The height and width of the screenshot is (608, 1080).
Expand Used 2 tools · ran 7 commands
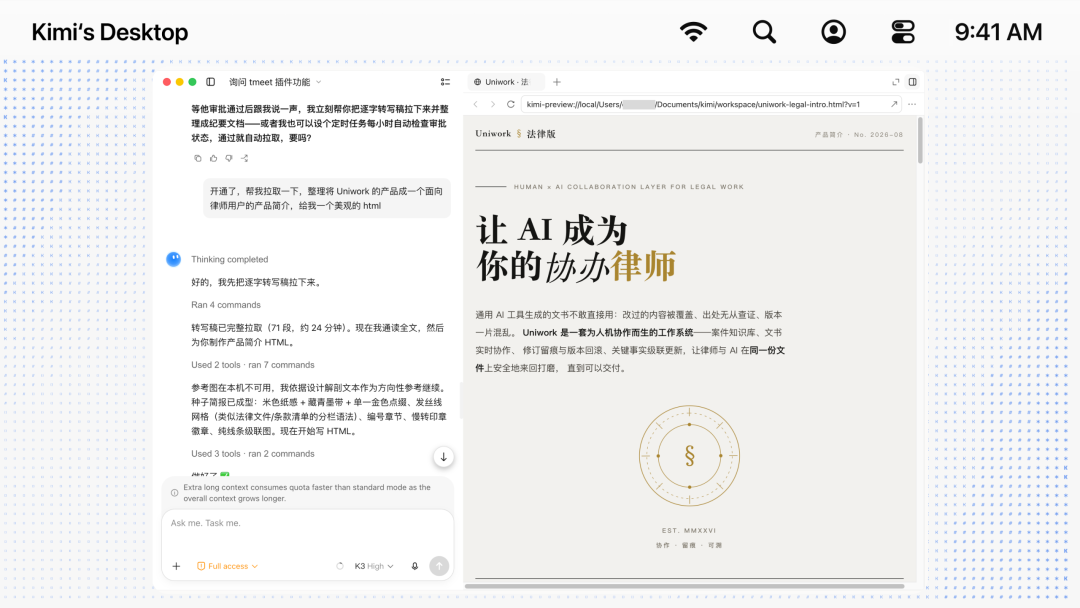pos(253,365)
